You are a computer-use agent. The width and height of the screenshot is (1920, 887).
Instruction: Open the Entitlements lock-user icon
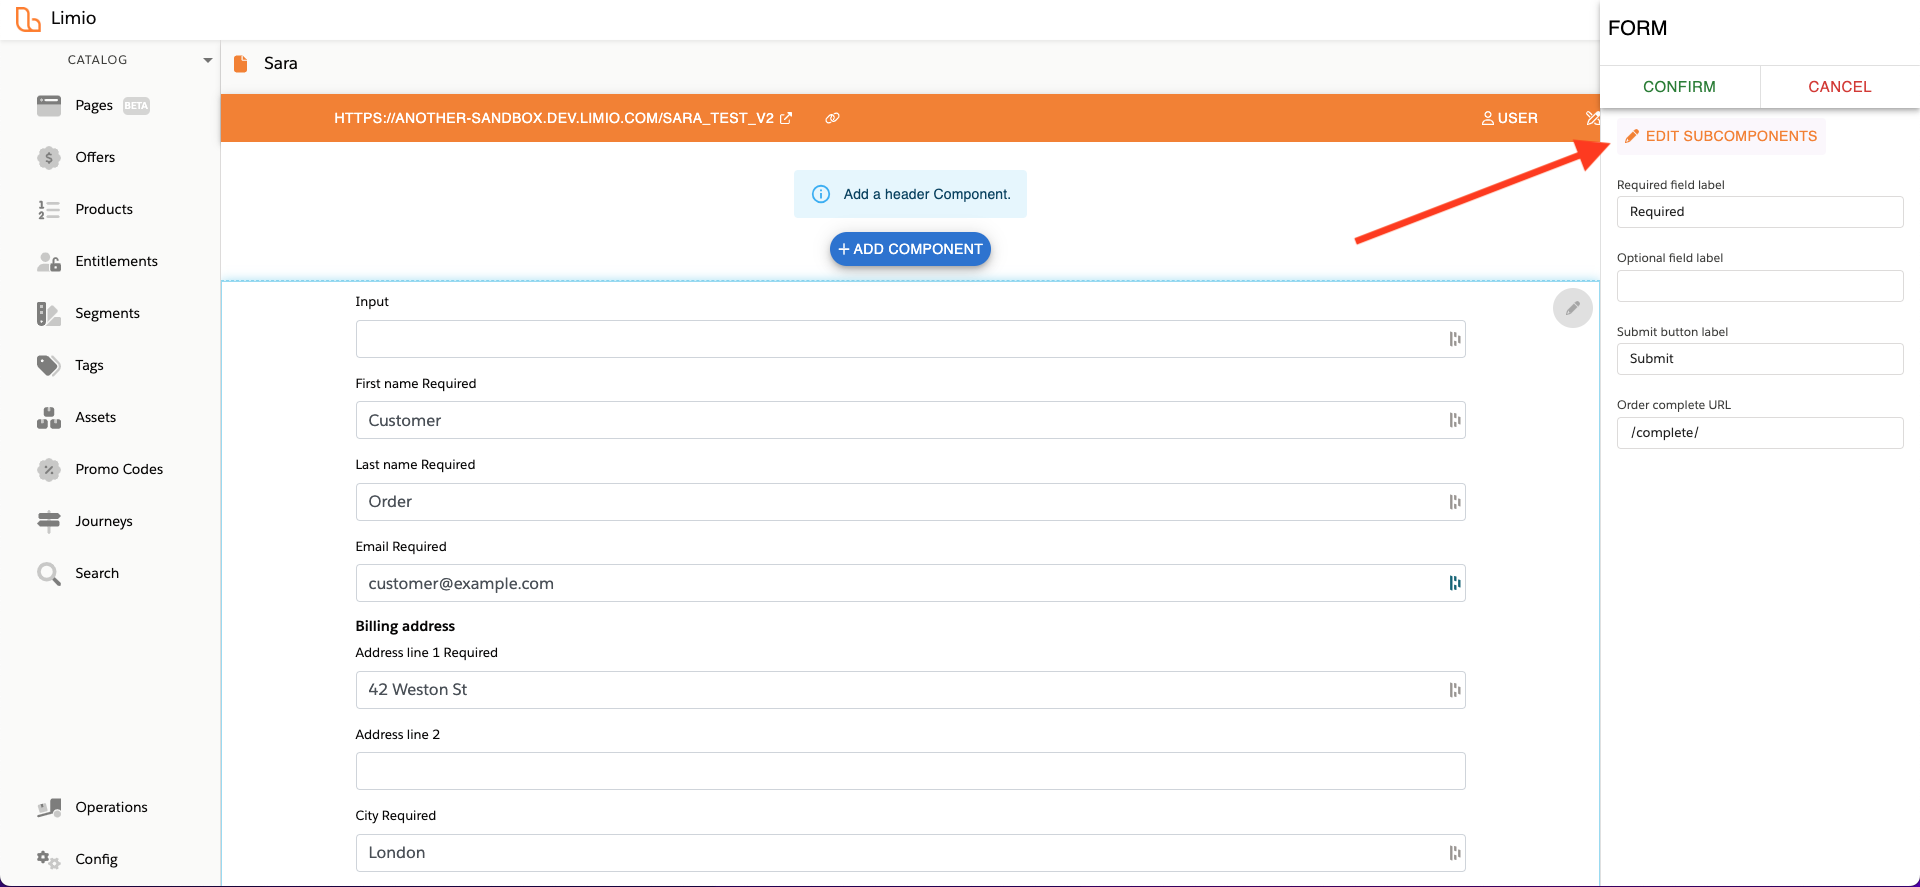tap(49, 261)
